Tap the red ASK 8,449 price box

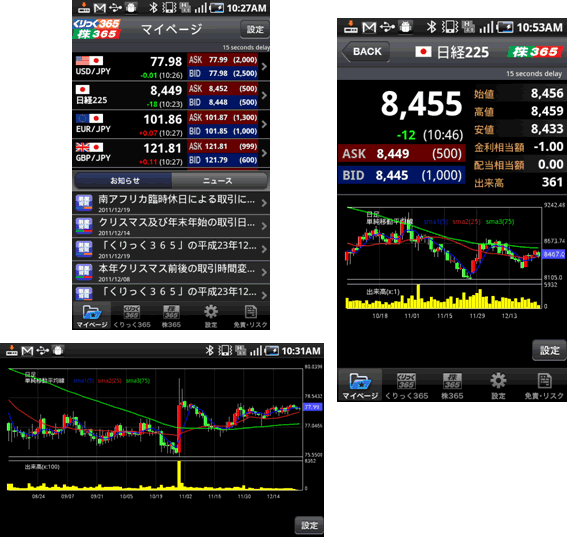pyautogui.click(x=401, y=154)
